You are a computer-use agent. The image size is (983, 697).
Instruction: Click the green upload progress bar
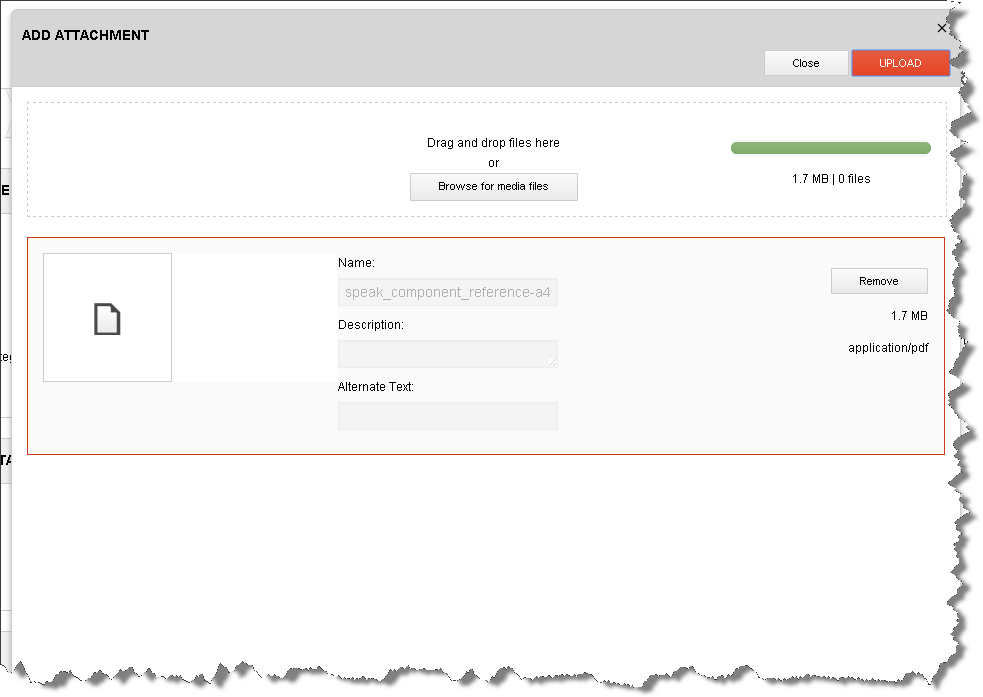(830, 148)
